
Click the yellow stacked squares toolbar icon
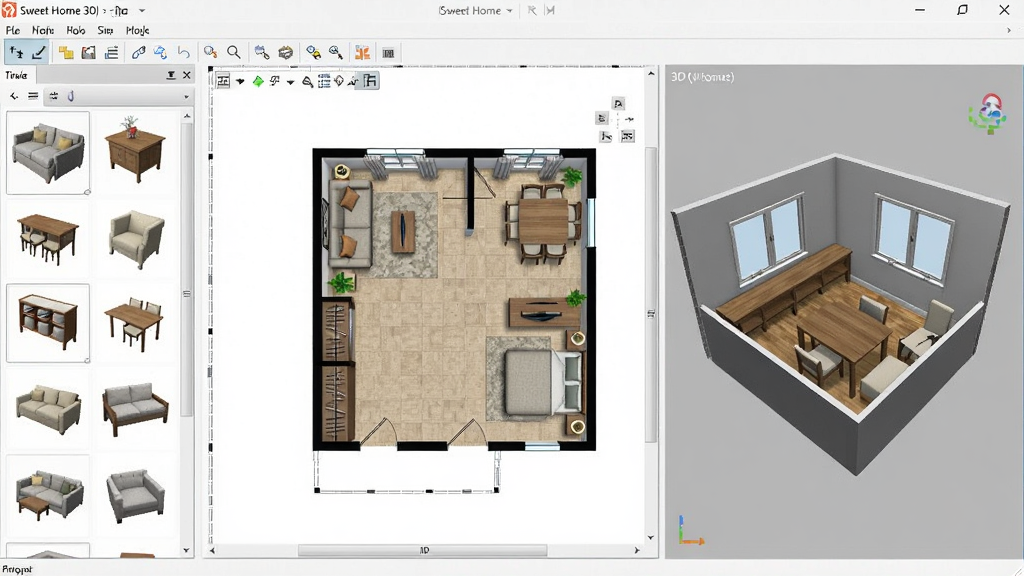(x=66, y=53)
